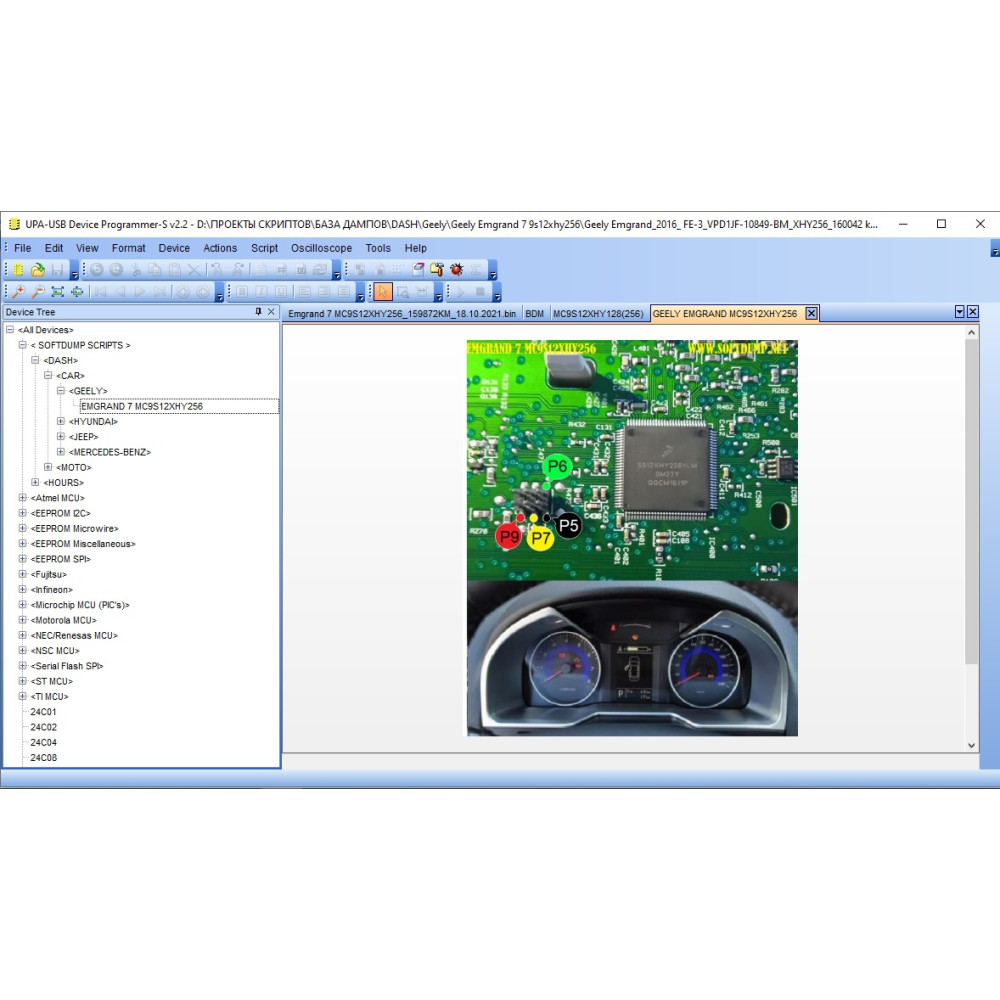Screen dimensions: 1000x1000
Task: Select the Serial Flash SPI label
Action: coord(67,666)
